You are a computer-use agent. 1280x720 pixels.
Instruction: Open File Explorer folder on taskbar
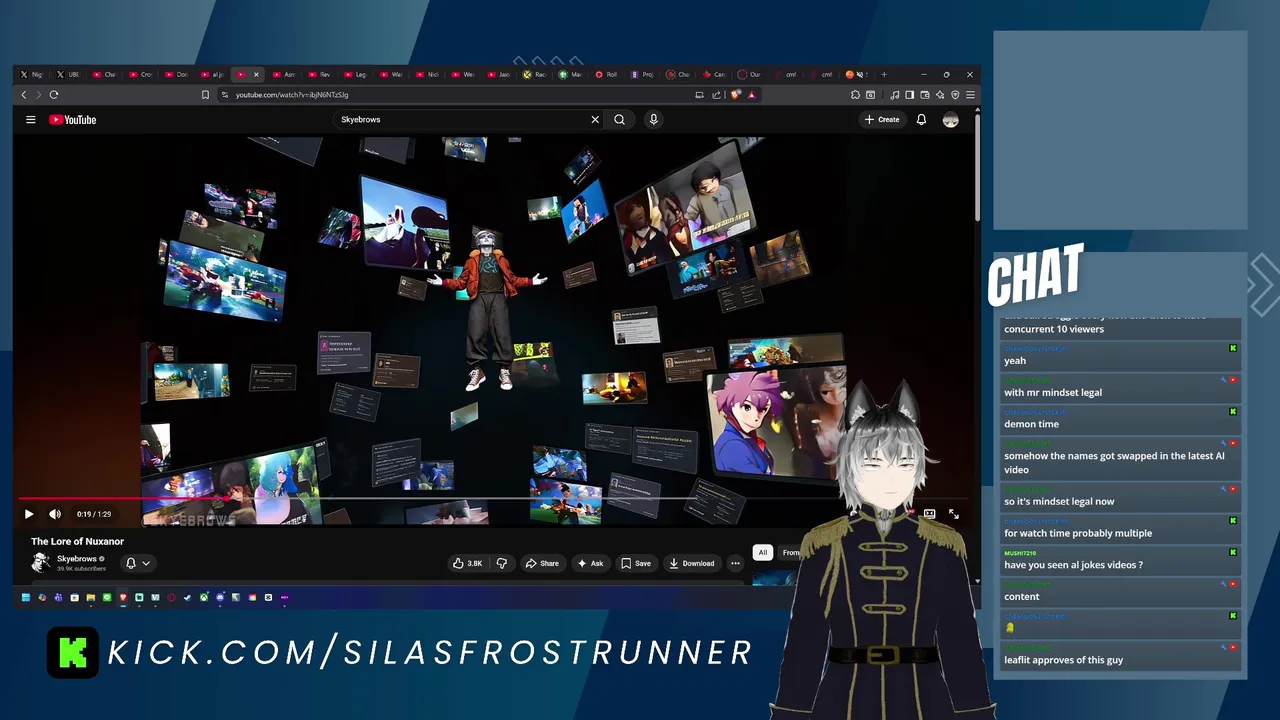click(x=90, y=598)
